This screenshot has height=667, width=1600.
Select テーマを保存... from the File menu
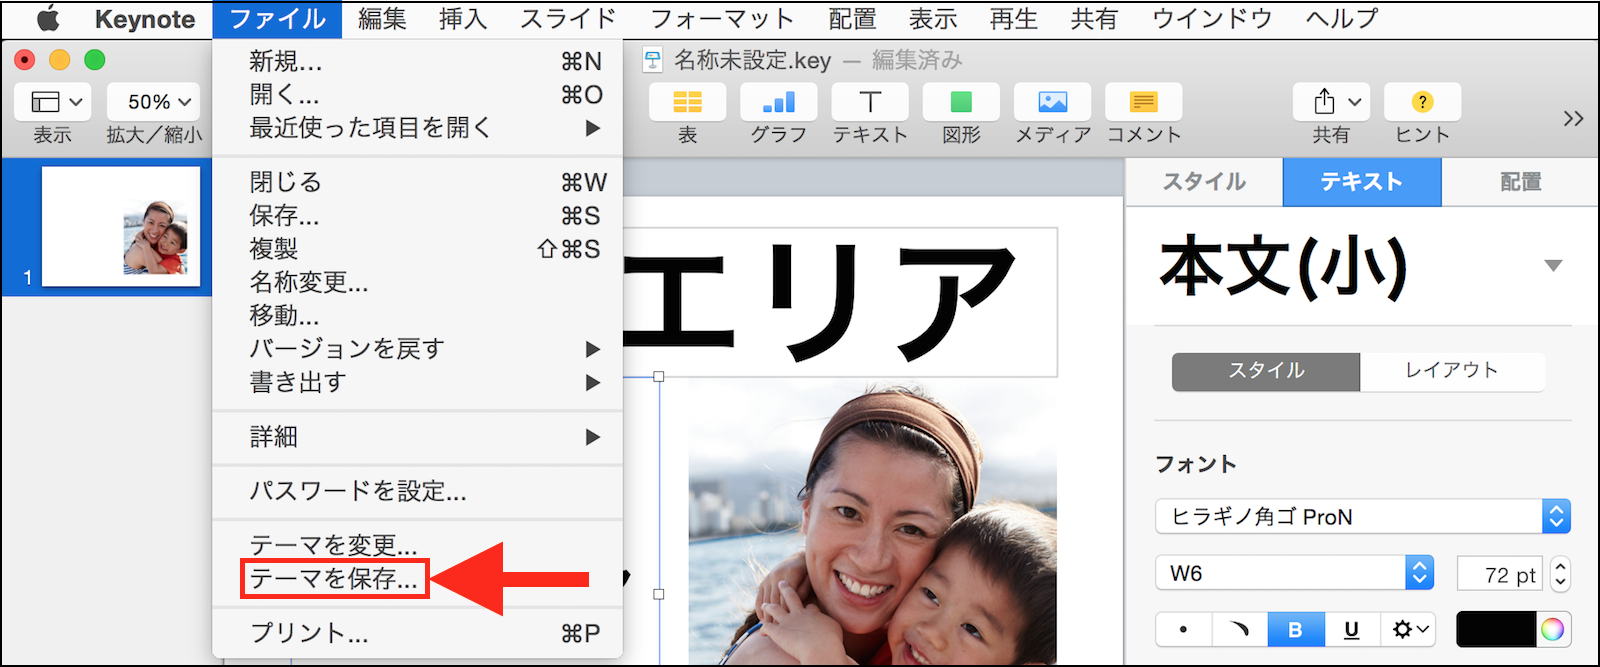coord(334,579)
